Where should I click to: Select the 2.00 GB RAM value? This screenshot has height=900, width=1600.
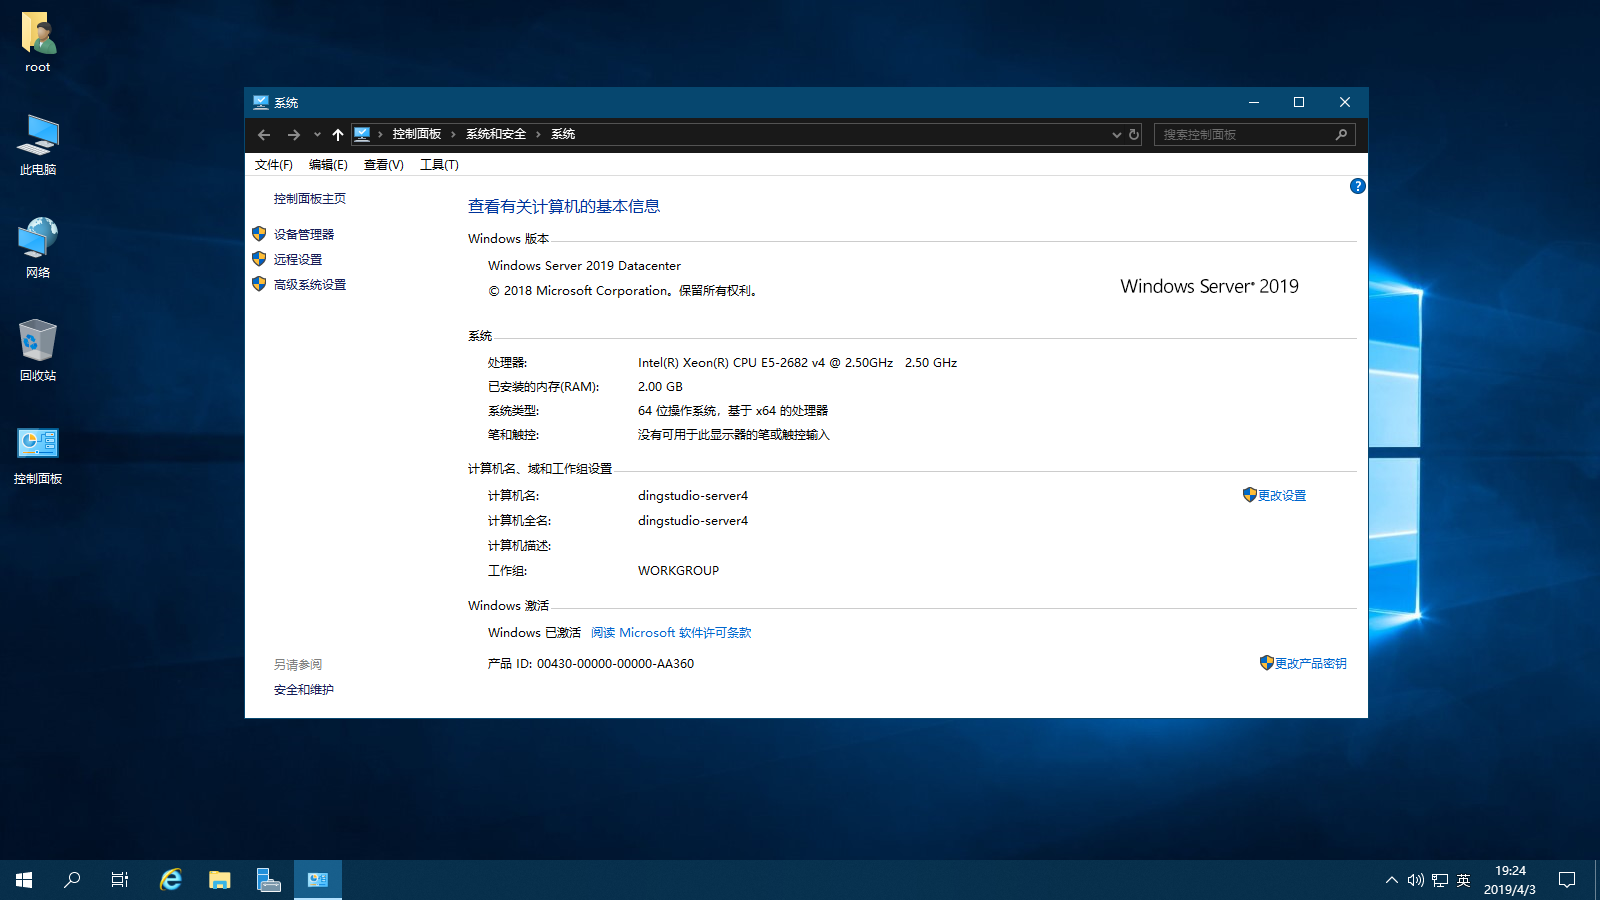click(660, 387)
